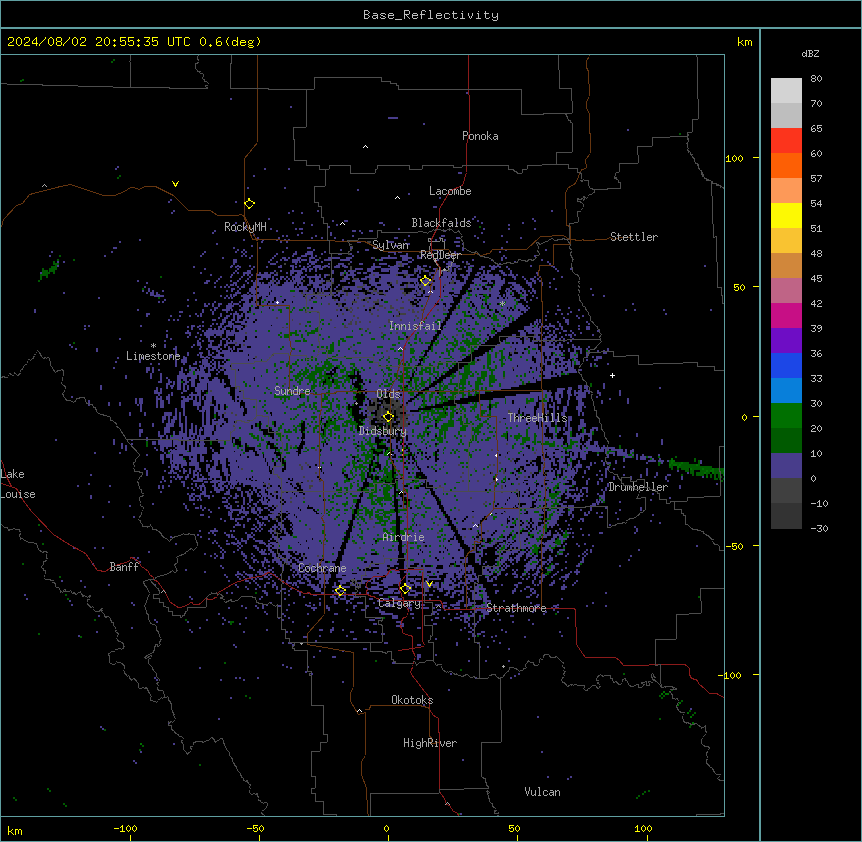Click the 80 value on dBZ scale
This screenshot has height=842, width=862.
click(x=816, y=79)
